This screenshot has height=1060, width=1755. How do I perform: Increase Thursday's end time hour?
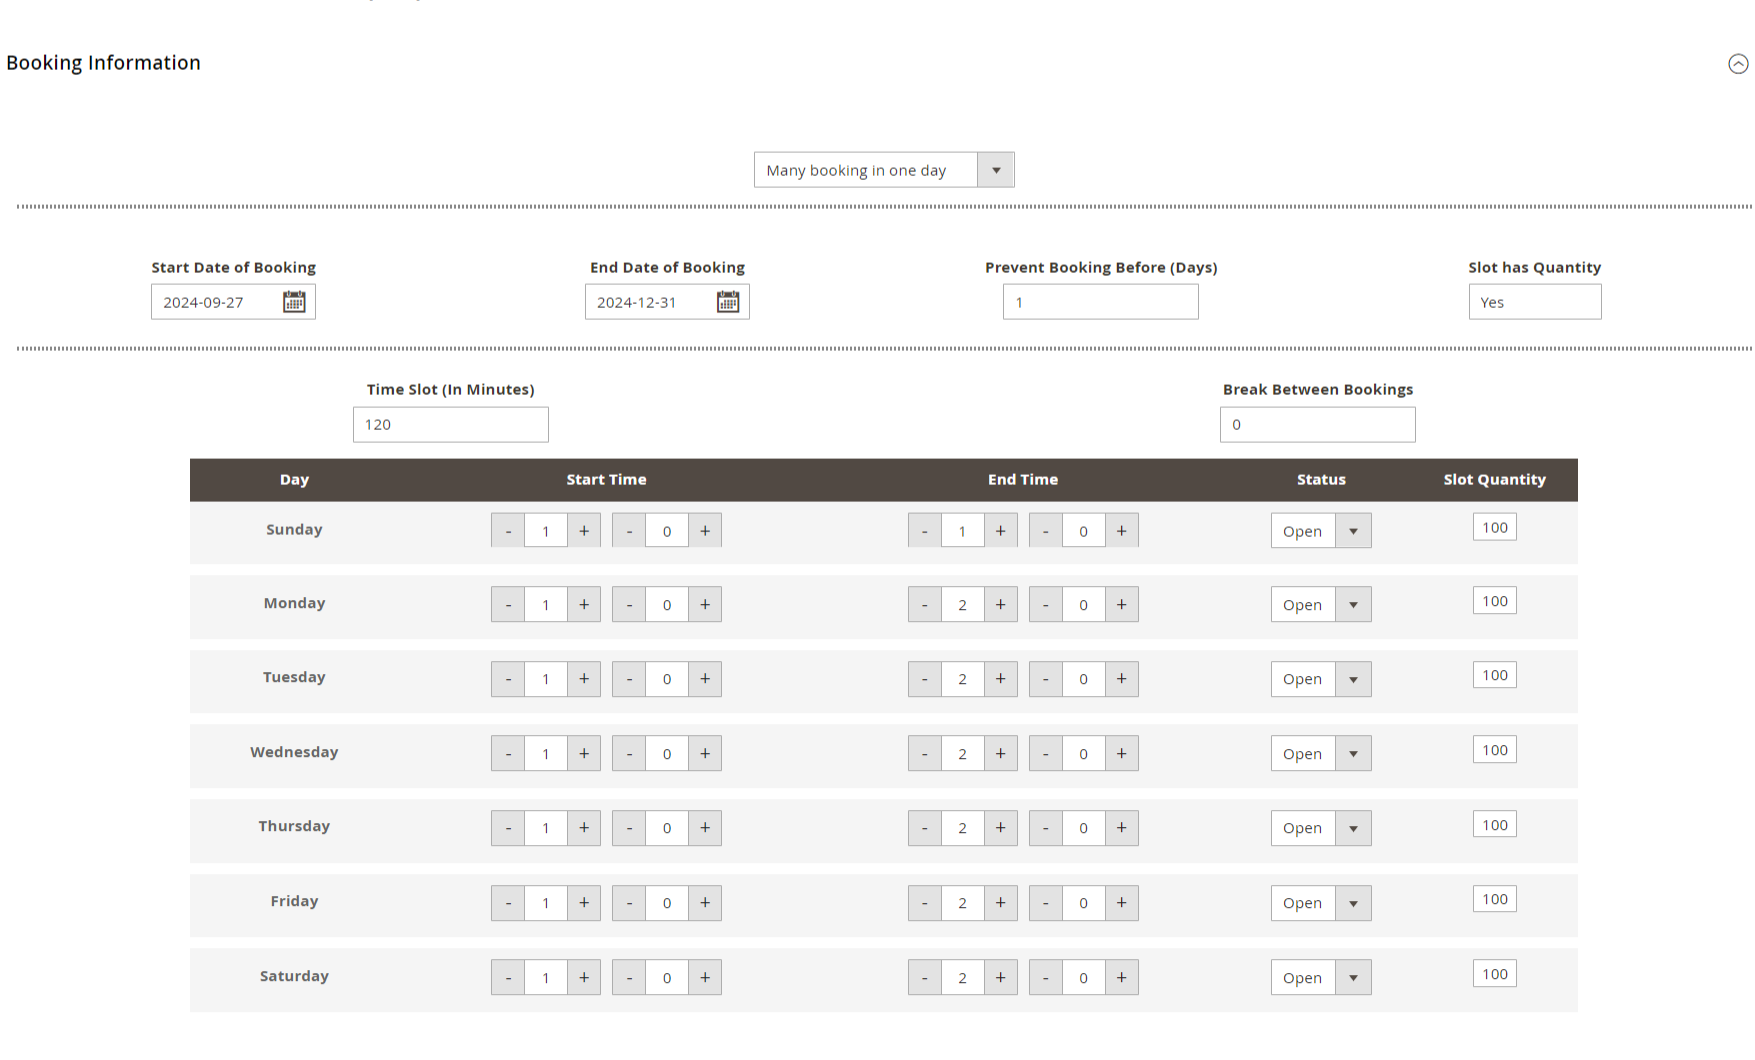click(1001, 828)
